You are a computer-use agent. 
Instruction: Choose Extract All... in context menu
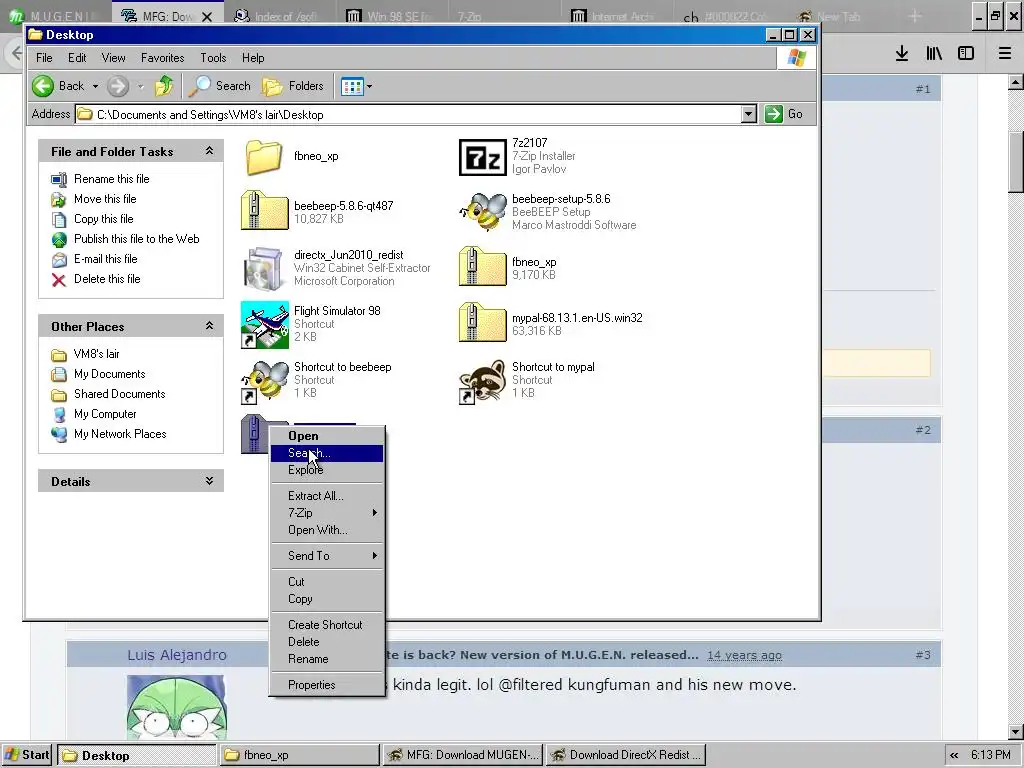(x=327, y=496)
